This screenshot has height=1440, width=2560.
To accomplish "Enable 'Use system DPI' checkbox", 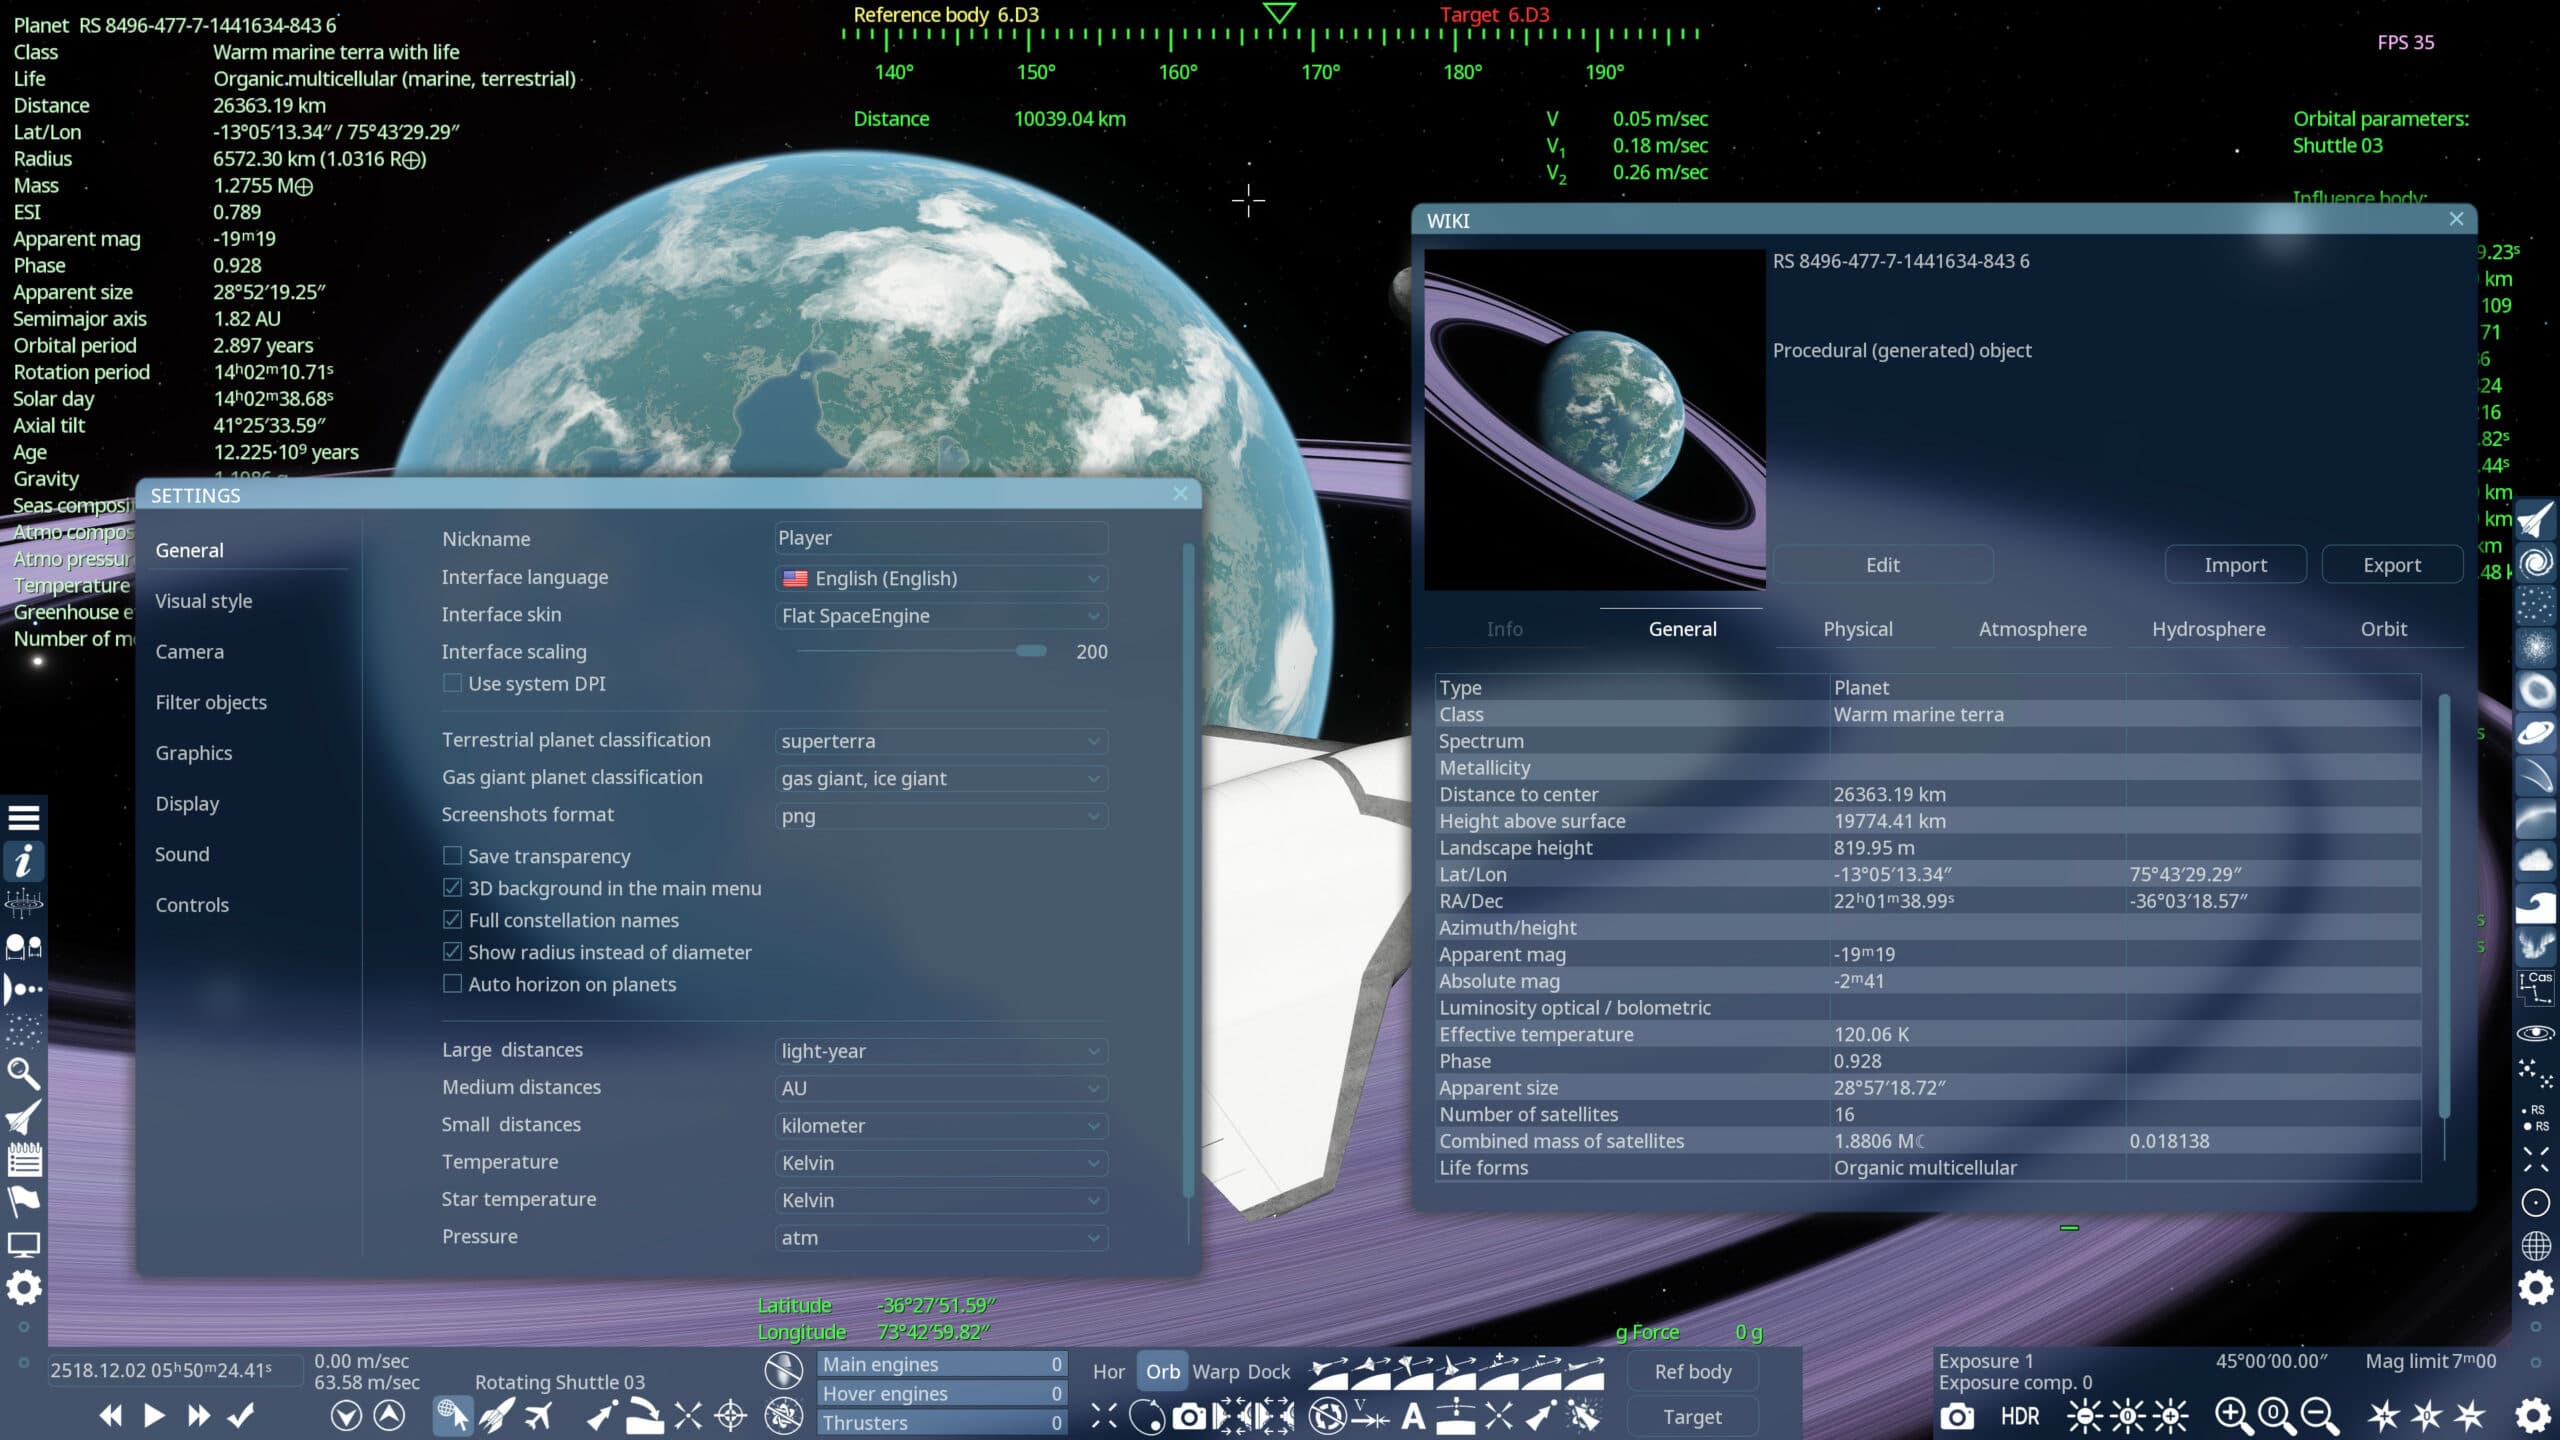I will click(452, 683).
